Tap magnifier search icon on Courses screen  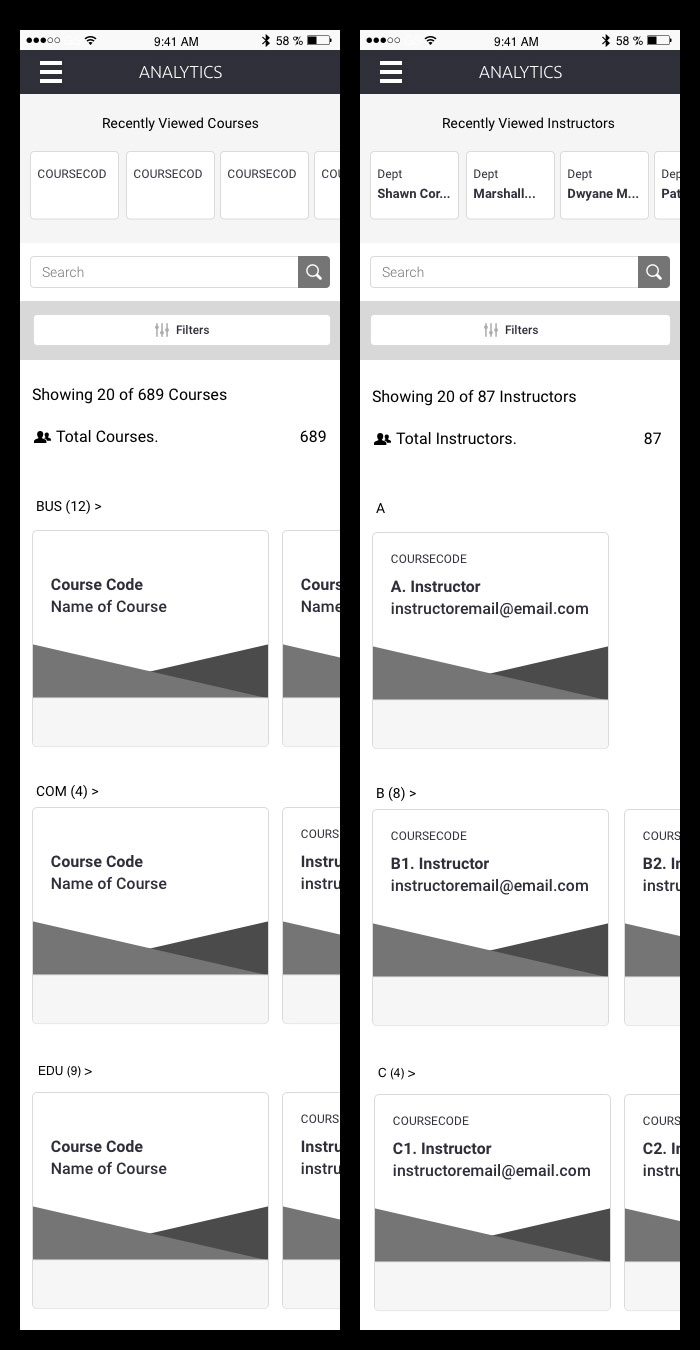click(314, 272)
